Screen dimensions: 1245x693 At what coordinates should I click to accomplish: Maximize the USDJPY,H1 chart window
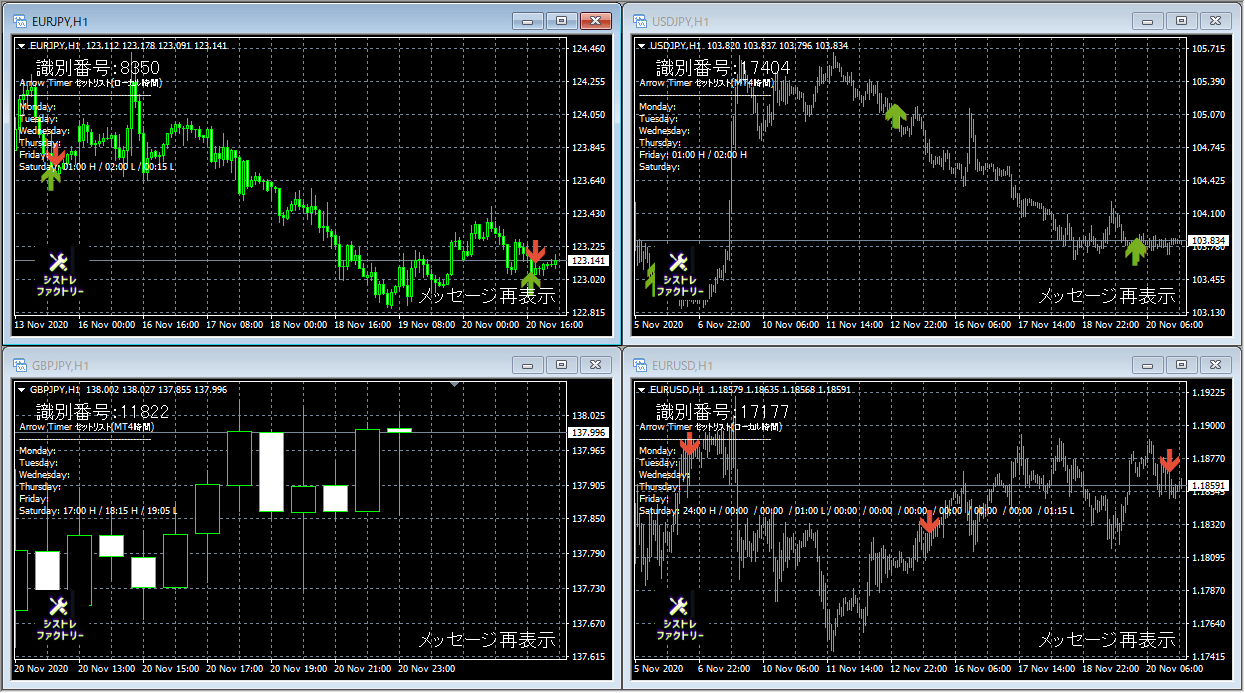(x=1181, y=21)
